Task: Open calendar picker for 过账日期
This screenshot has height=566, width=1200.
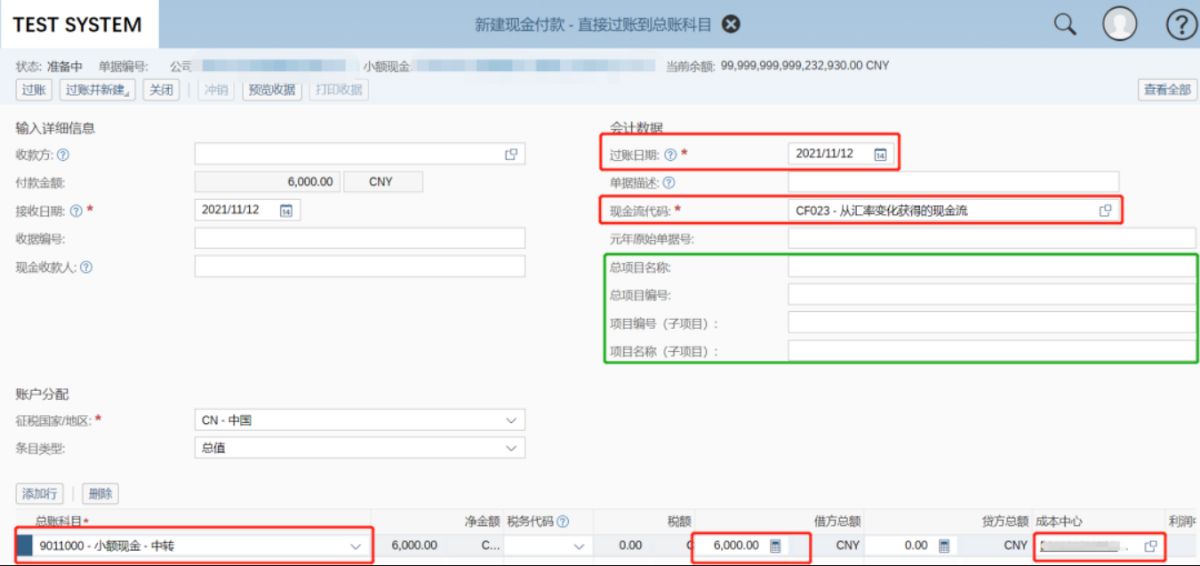Action: click(x=880, y=154)
